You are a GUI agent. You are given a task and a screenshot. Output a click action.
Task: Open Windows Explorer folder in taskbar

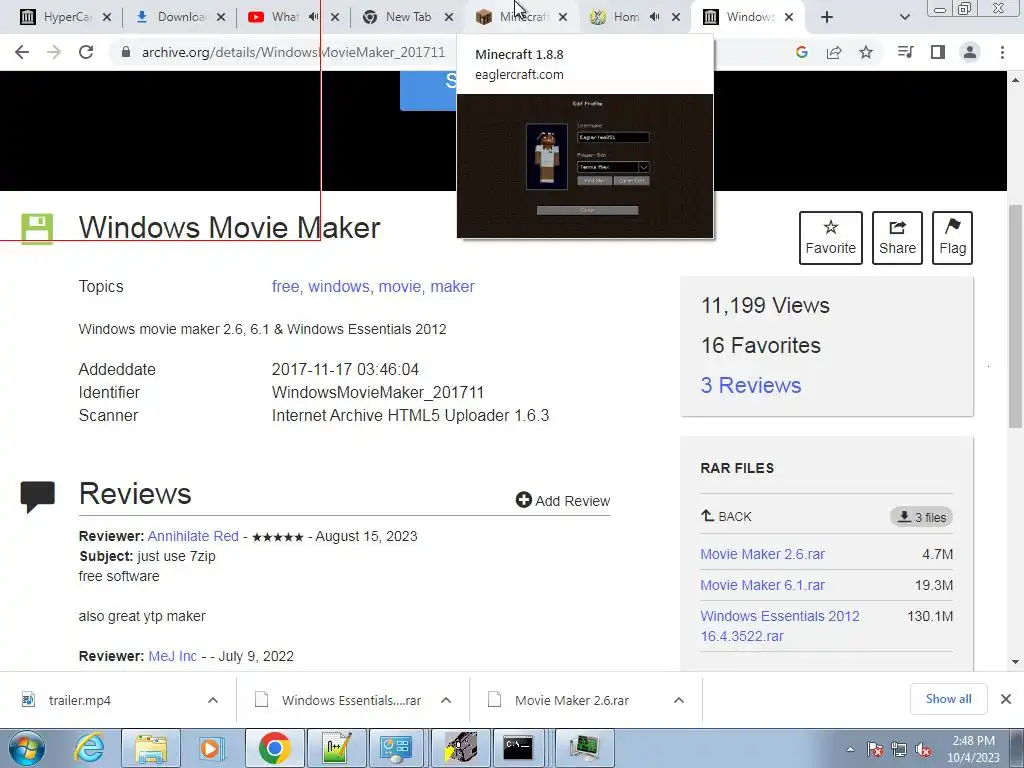151,748
